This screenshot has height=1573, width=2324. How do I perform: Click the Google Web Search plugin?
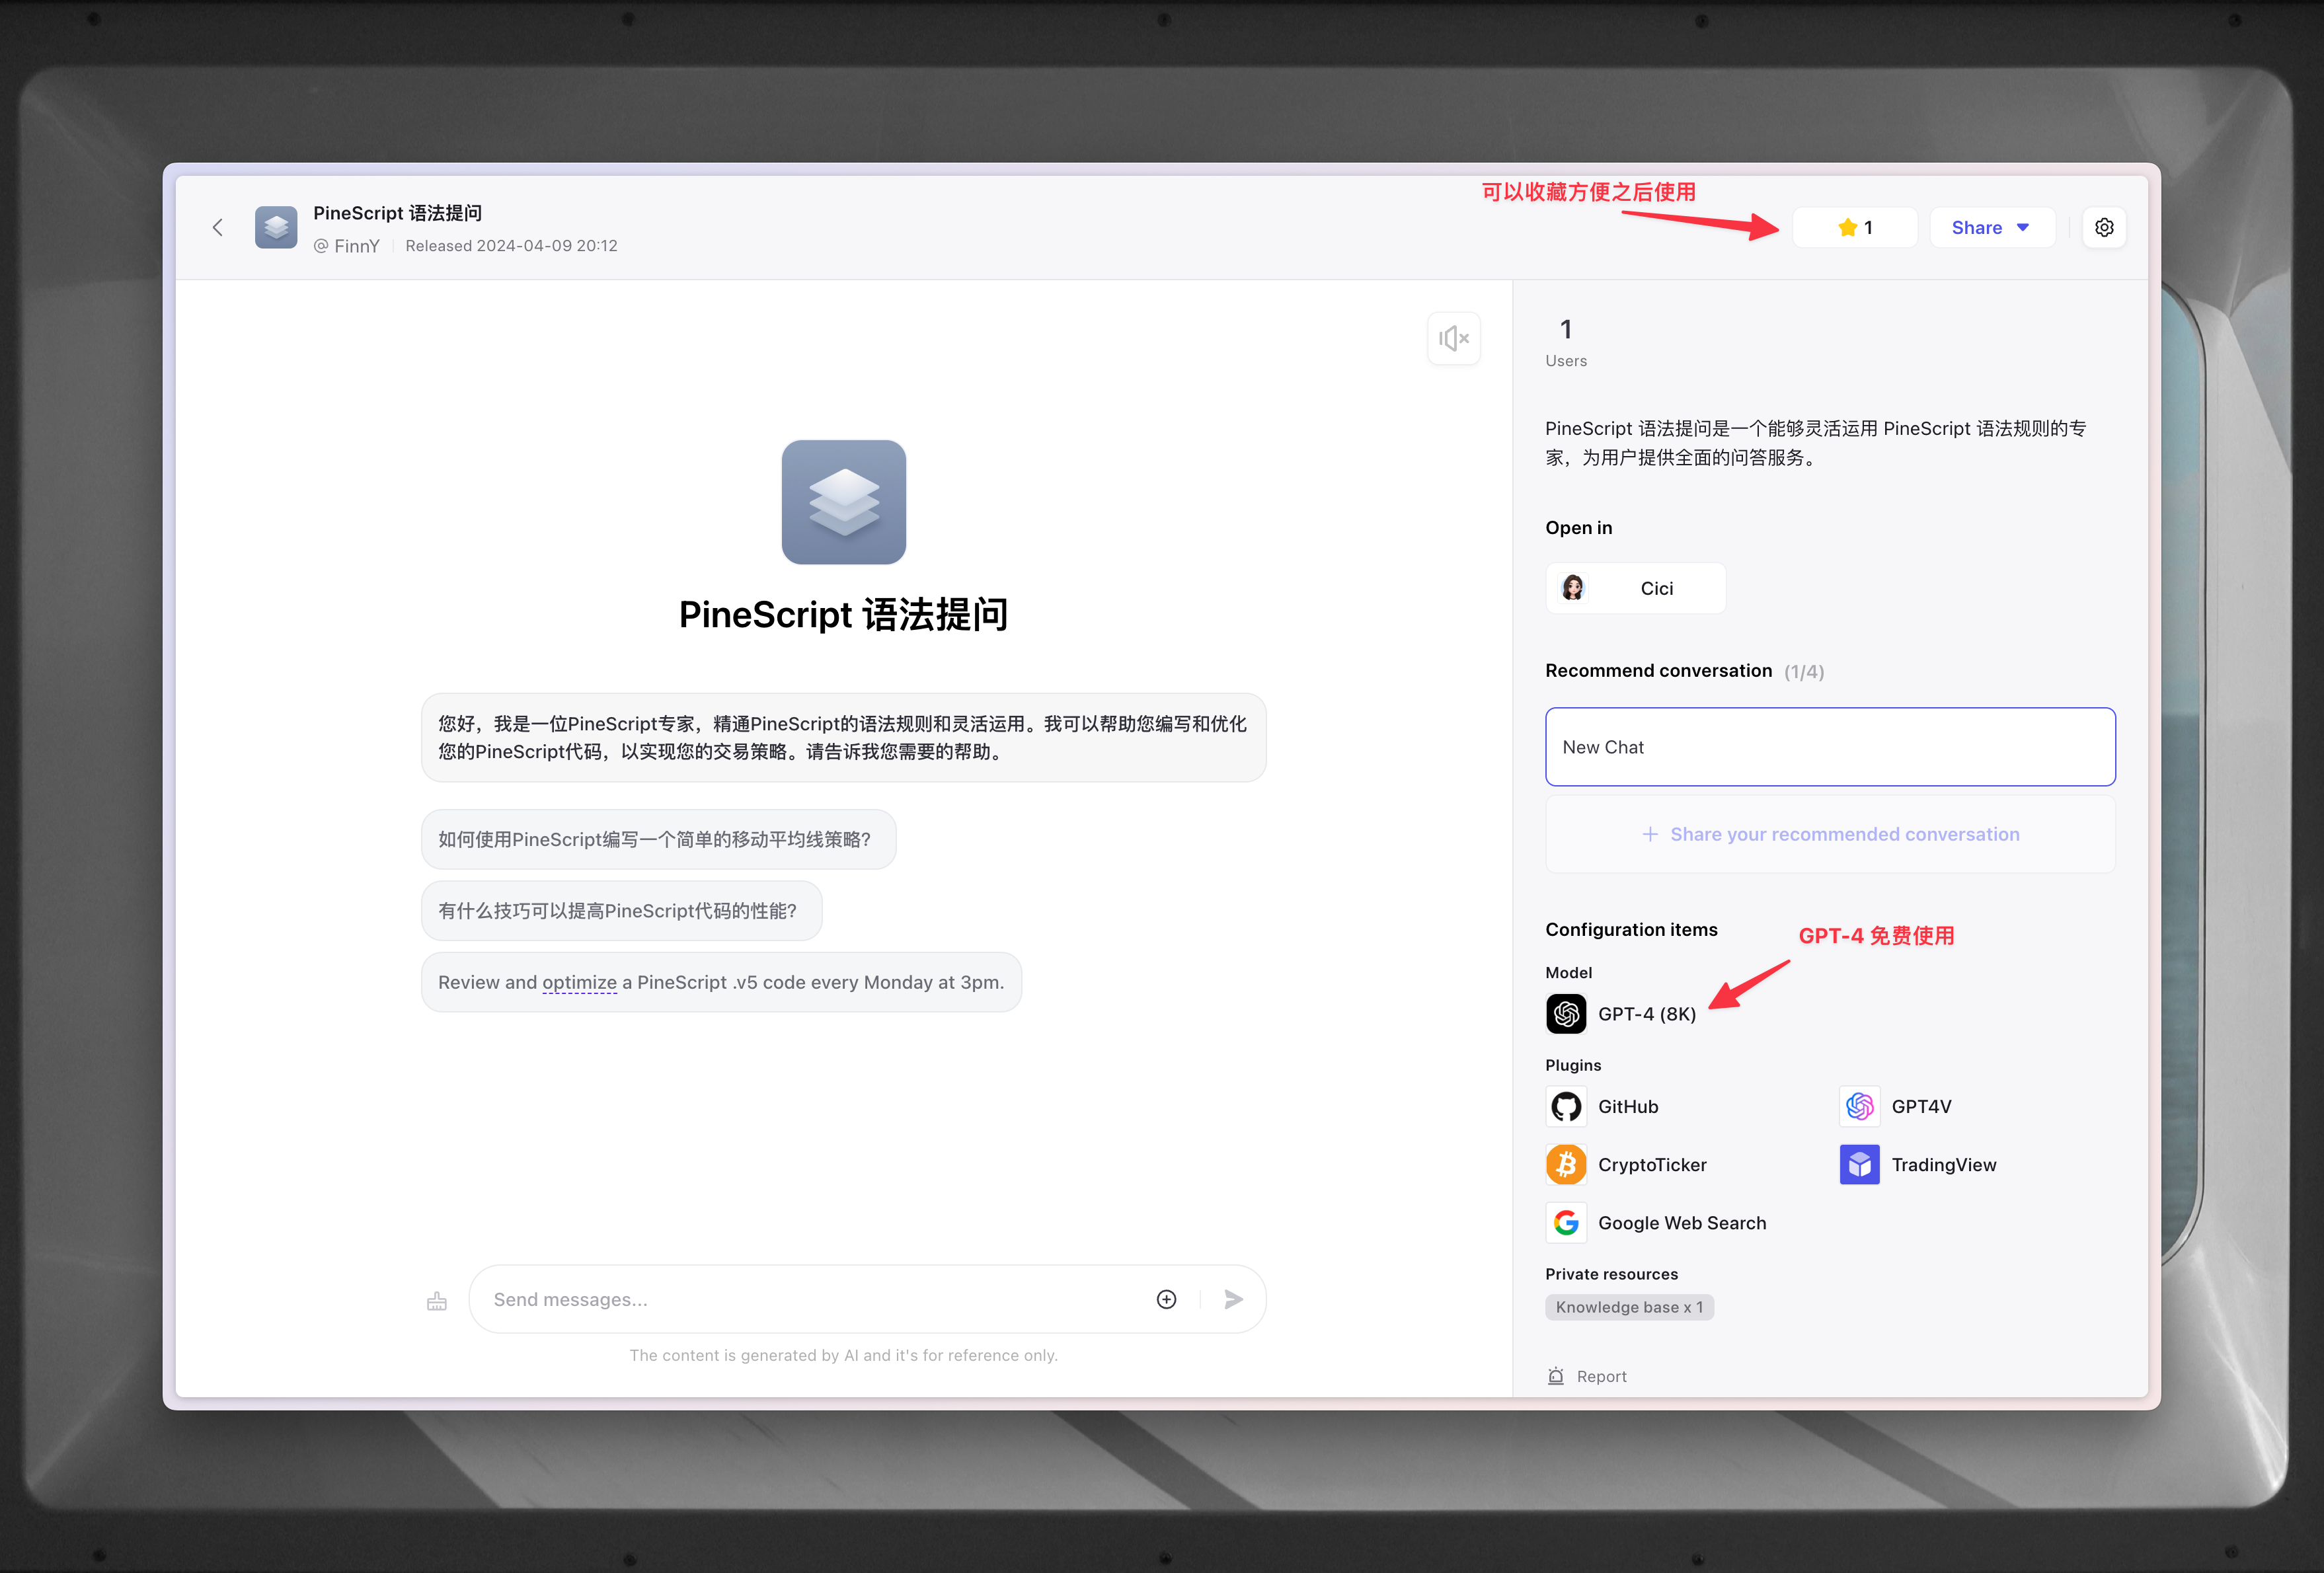(x=1566, y=1222)
